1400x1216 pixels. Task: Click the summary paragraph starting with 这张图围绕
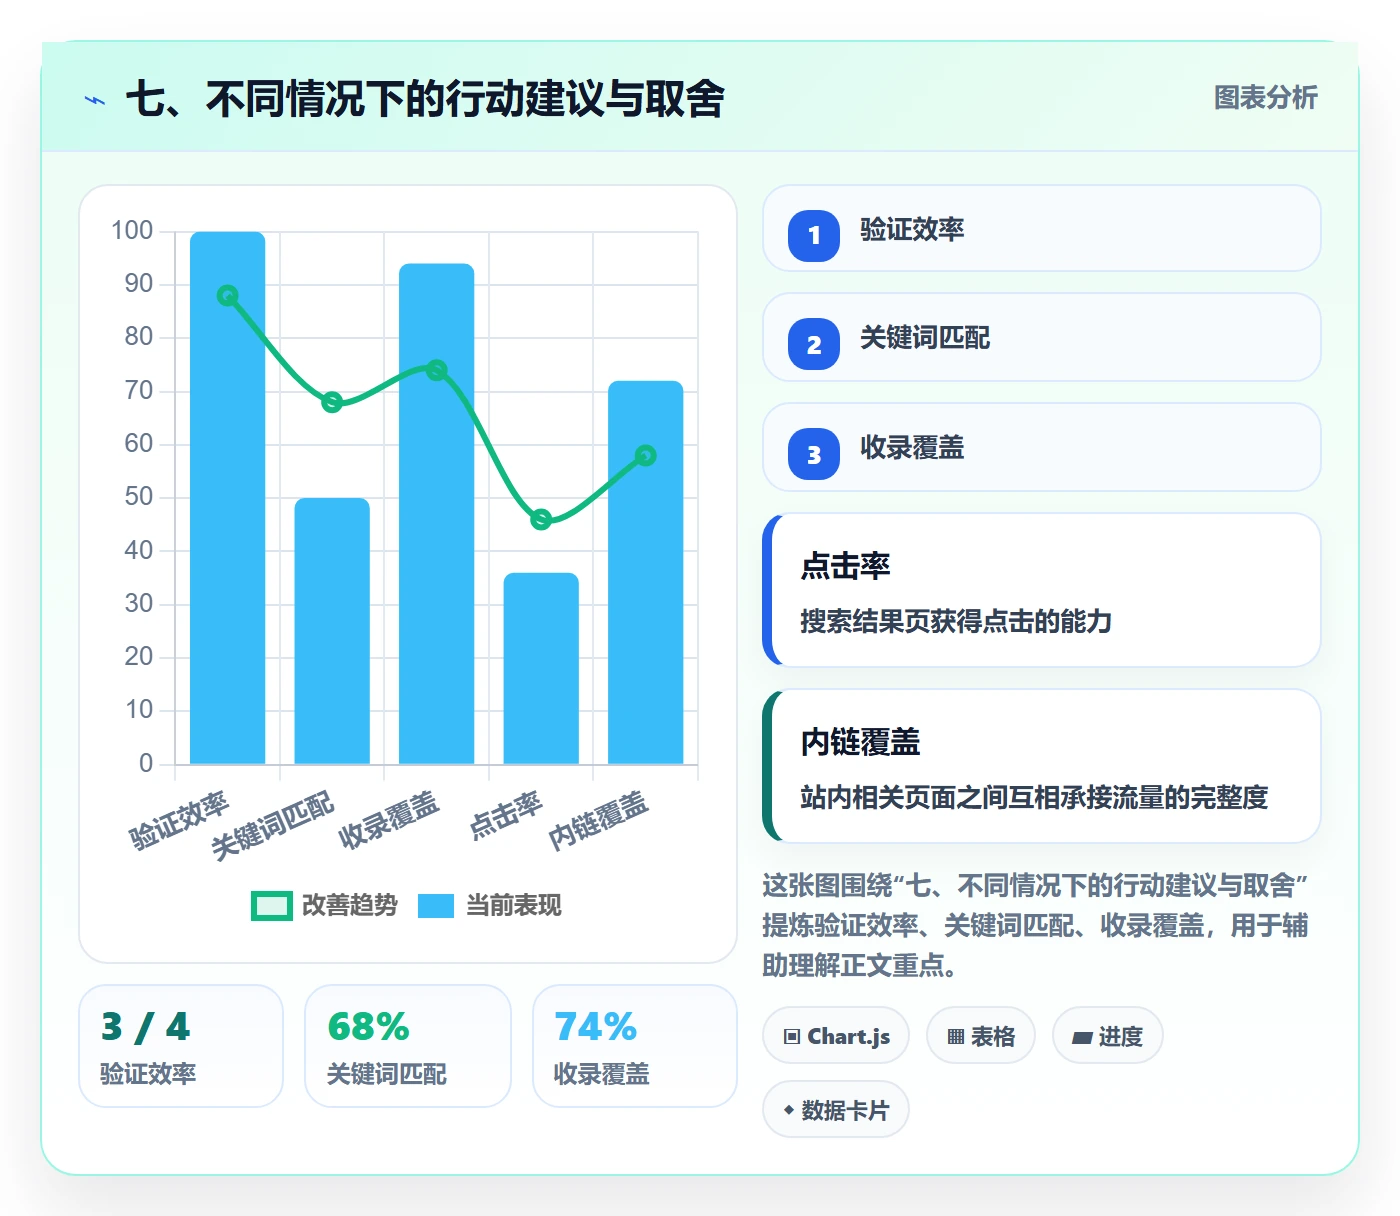(1036, 926)
